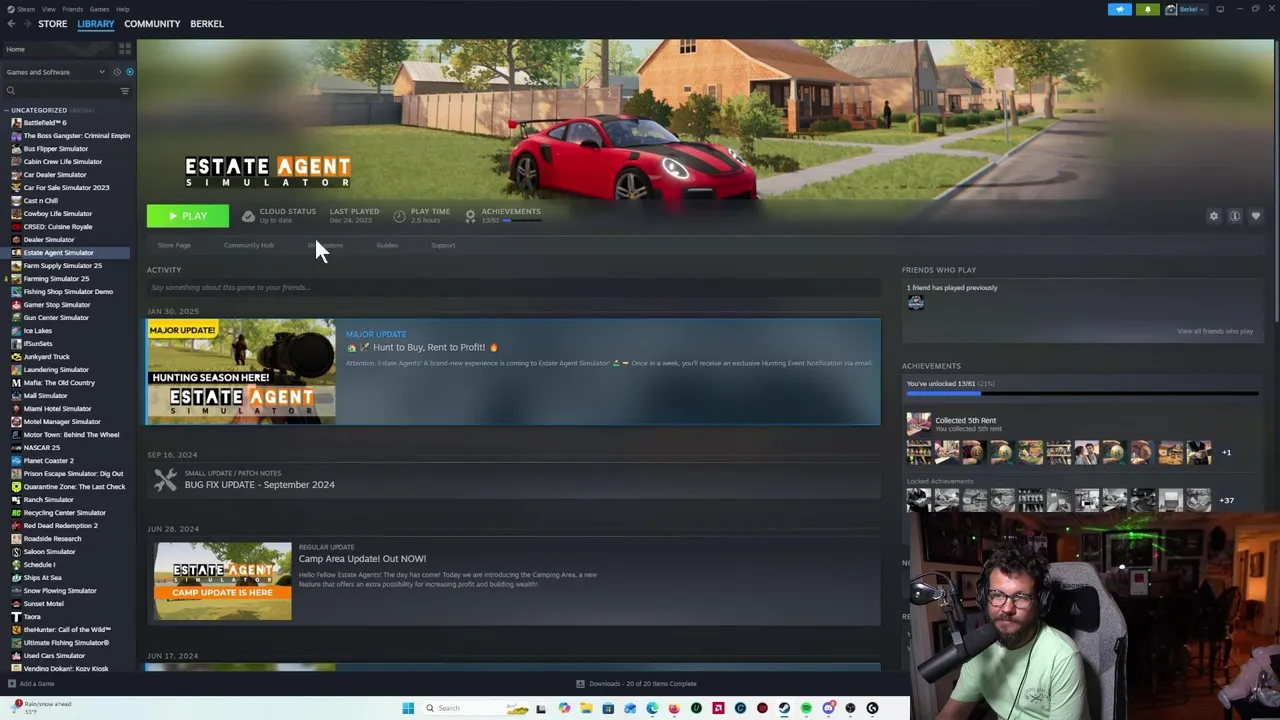Open the green notifications bell
1280x720 pixels.
pyautogui.click(x=1148, y=9)
